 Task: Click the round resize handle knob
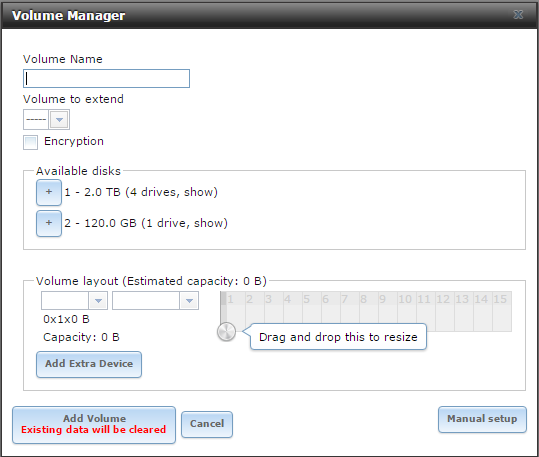click(227, 332)
